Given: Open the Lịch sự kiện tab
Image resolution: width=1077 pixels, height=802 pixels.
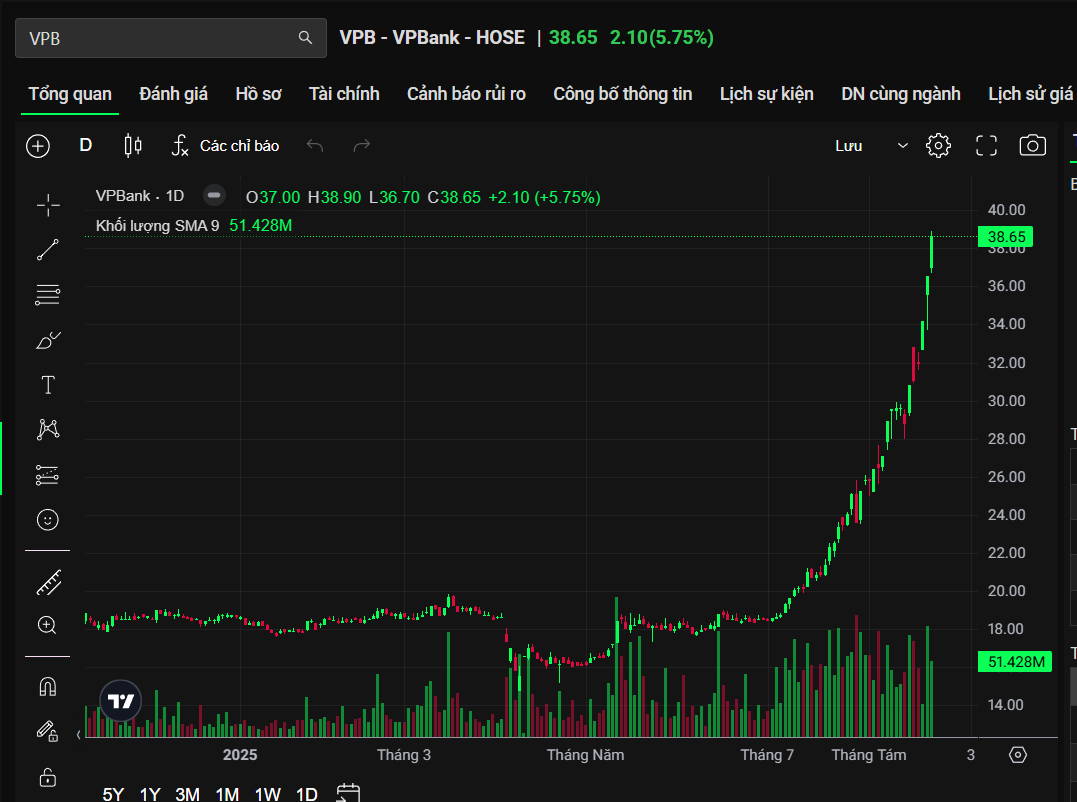Looking at the screenshot, I should click(x=767, y=94).
